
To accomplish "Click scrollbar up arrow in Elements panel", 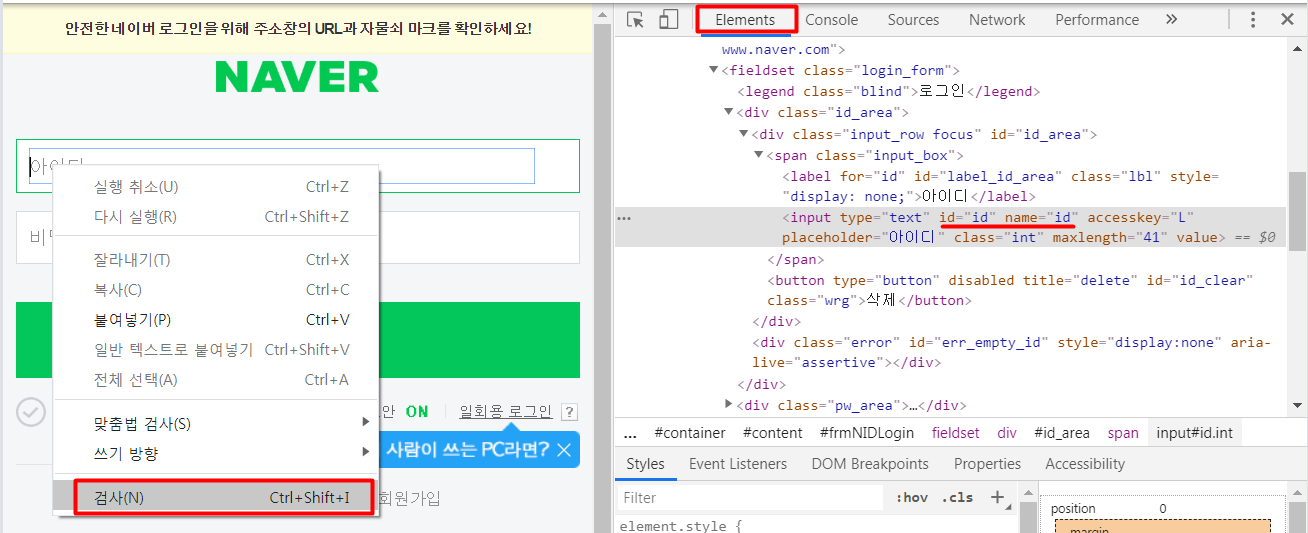I will tap(1297, 48).
